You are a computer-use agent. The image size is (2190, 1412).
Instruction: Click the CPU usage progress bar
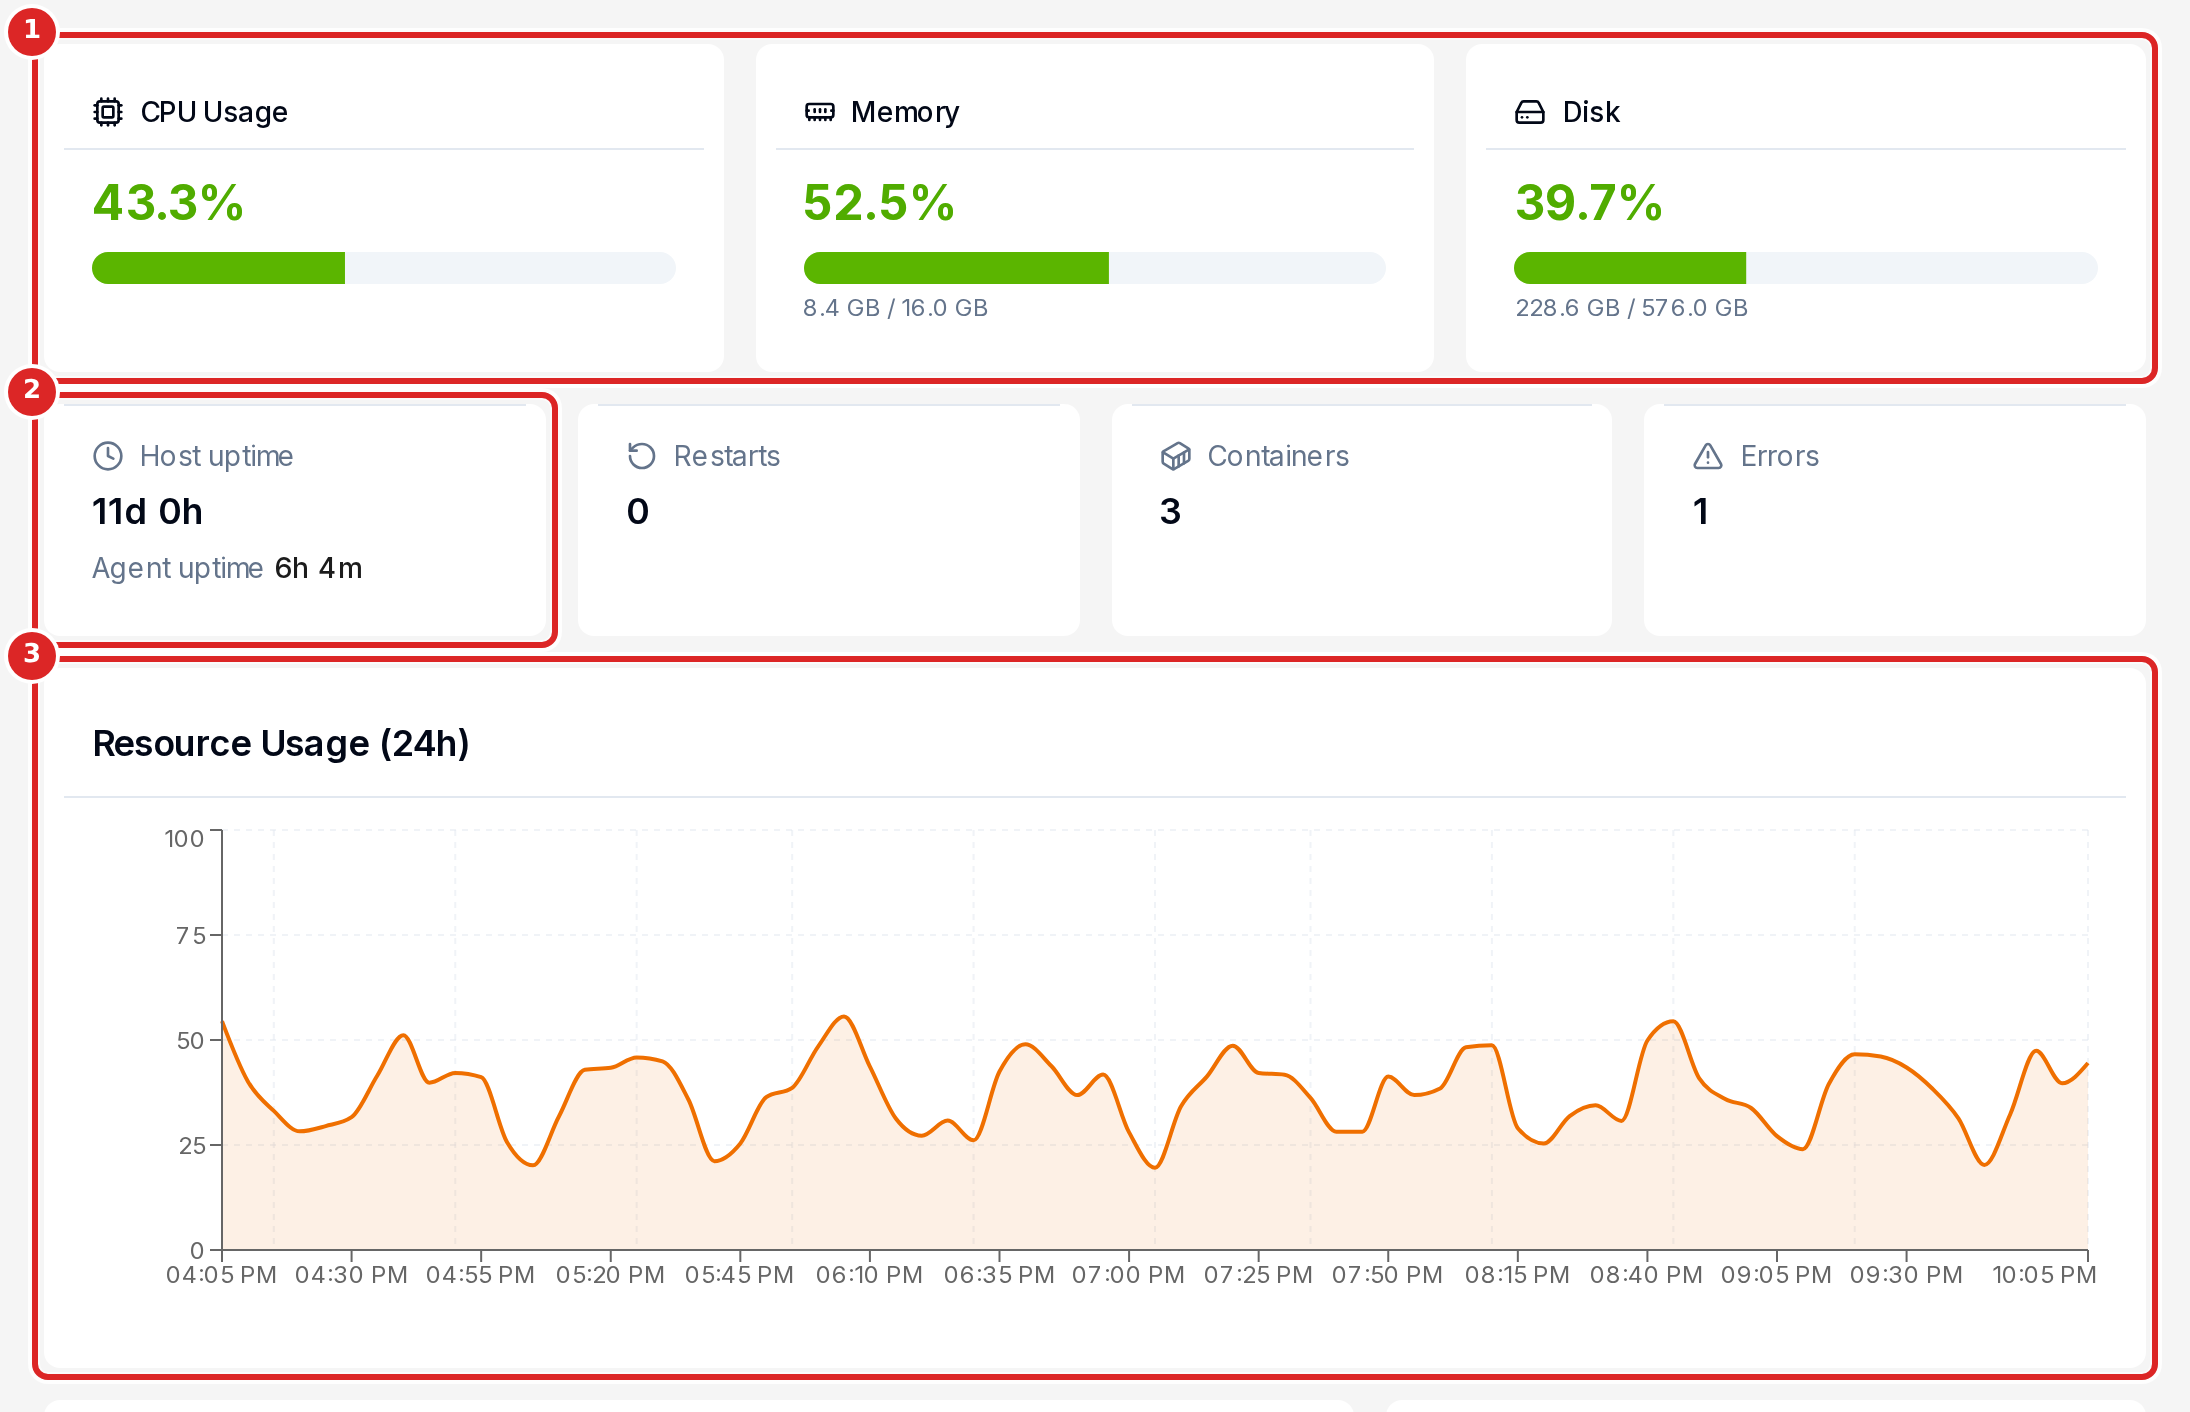pos(384,268)
